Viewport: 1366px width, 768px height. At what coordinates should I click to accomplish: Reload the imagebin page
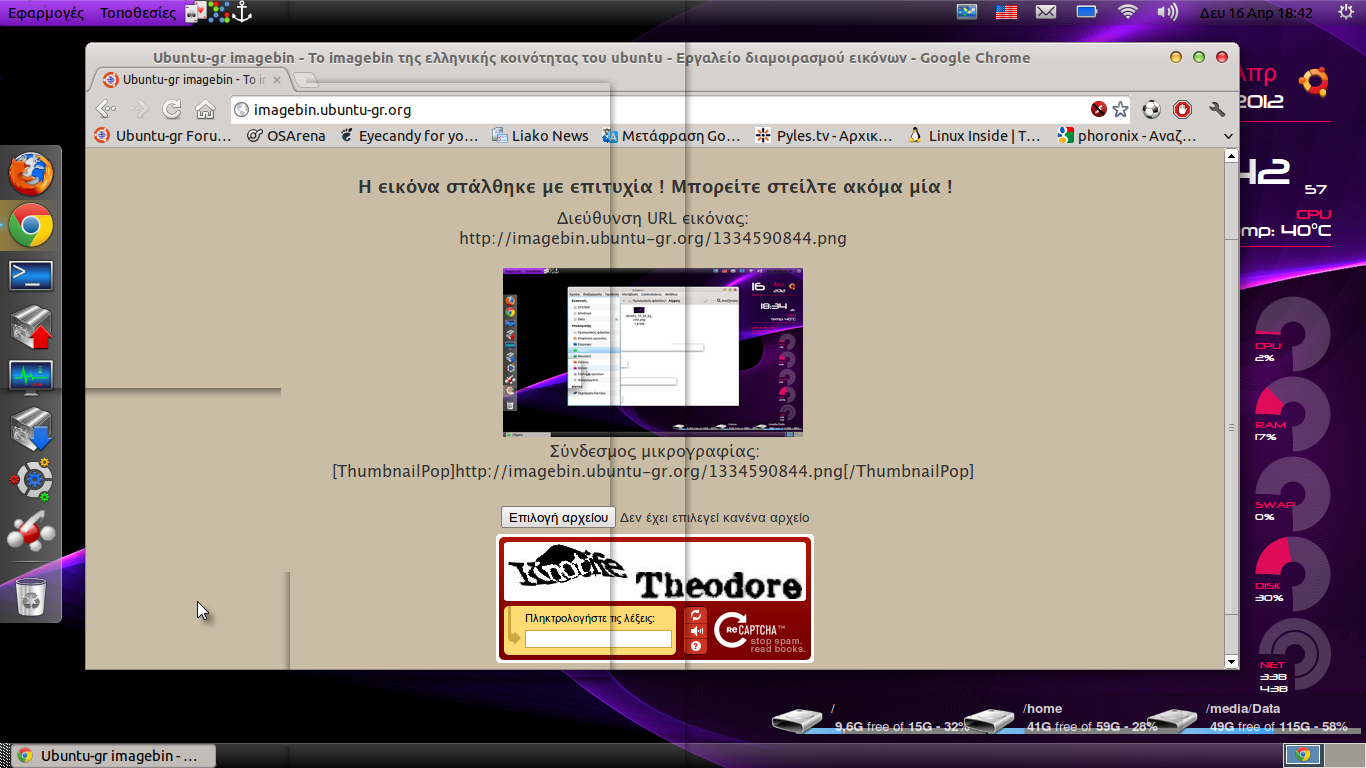tap(172, 110)
